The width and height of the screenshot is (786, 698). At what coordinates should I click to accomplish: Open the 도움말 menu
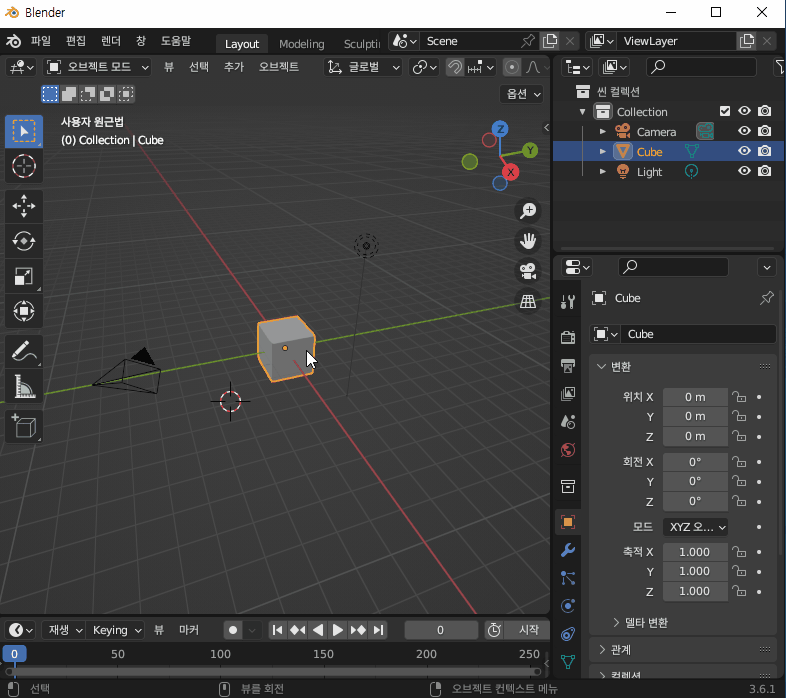pos(176,41)
